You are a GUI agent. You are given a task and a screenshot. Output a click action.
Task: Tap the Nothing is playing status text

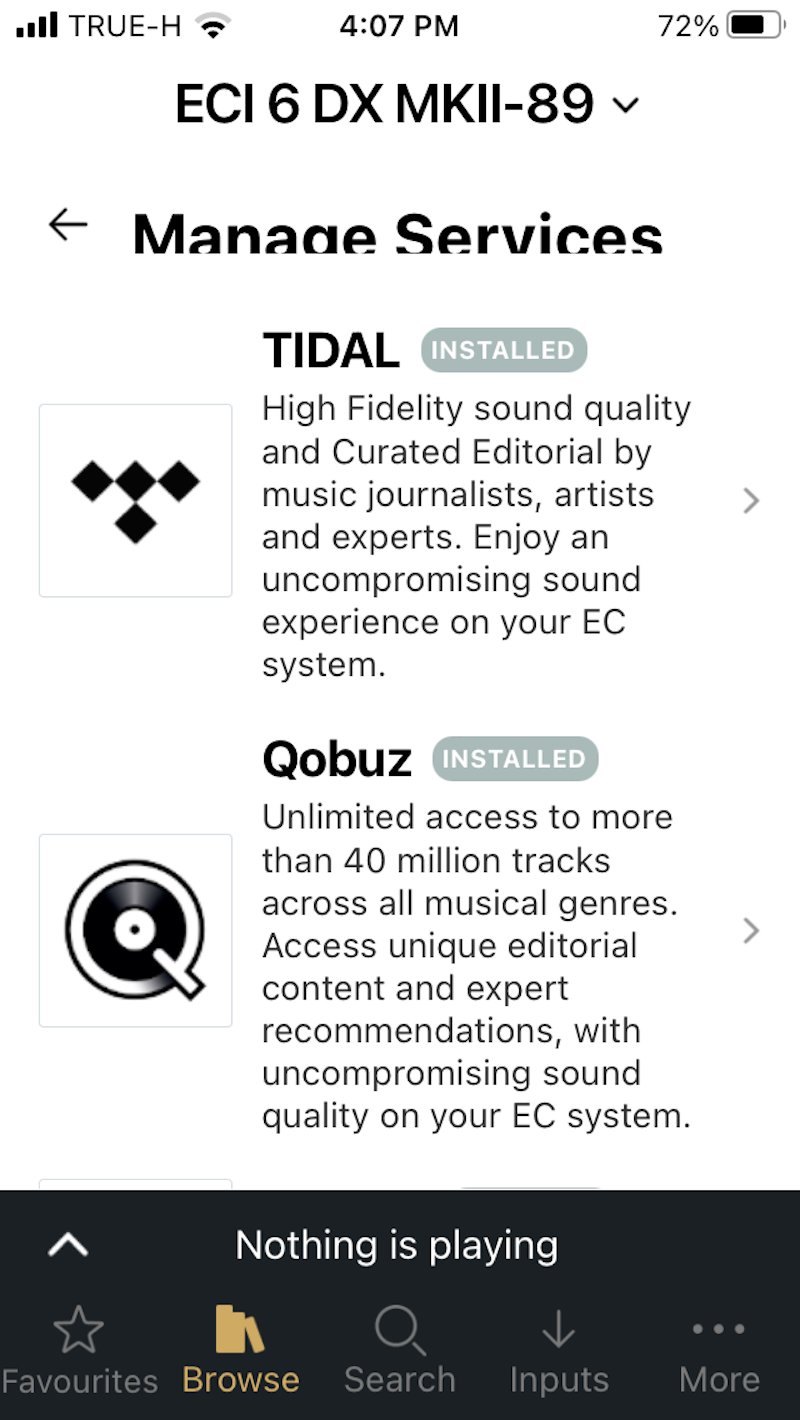397,1246
